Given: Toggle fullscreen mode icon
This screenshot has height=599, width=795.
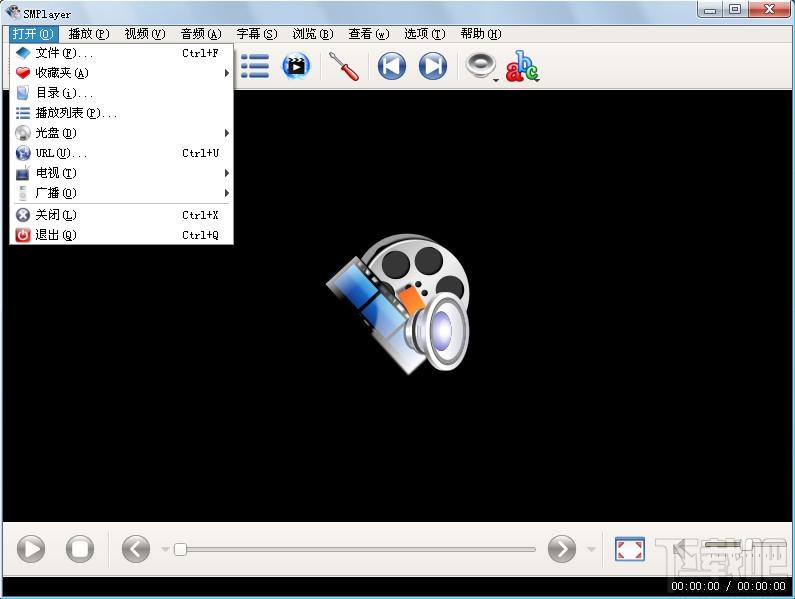Looking at the screenshot, I should click(630, 549).
